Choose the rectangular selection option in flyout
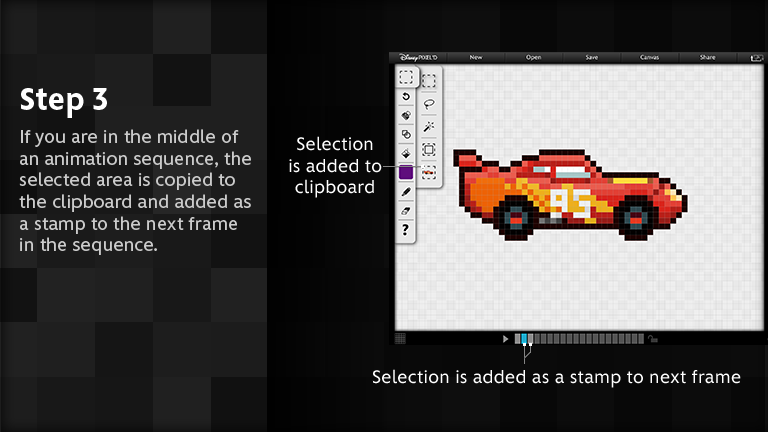Screen dimensions: 768x432 coord(429,81)
